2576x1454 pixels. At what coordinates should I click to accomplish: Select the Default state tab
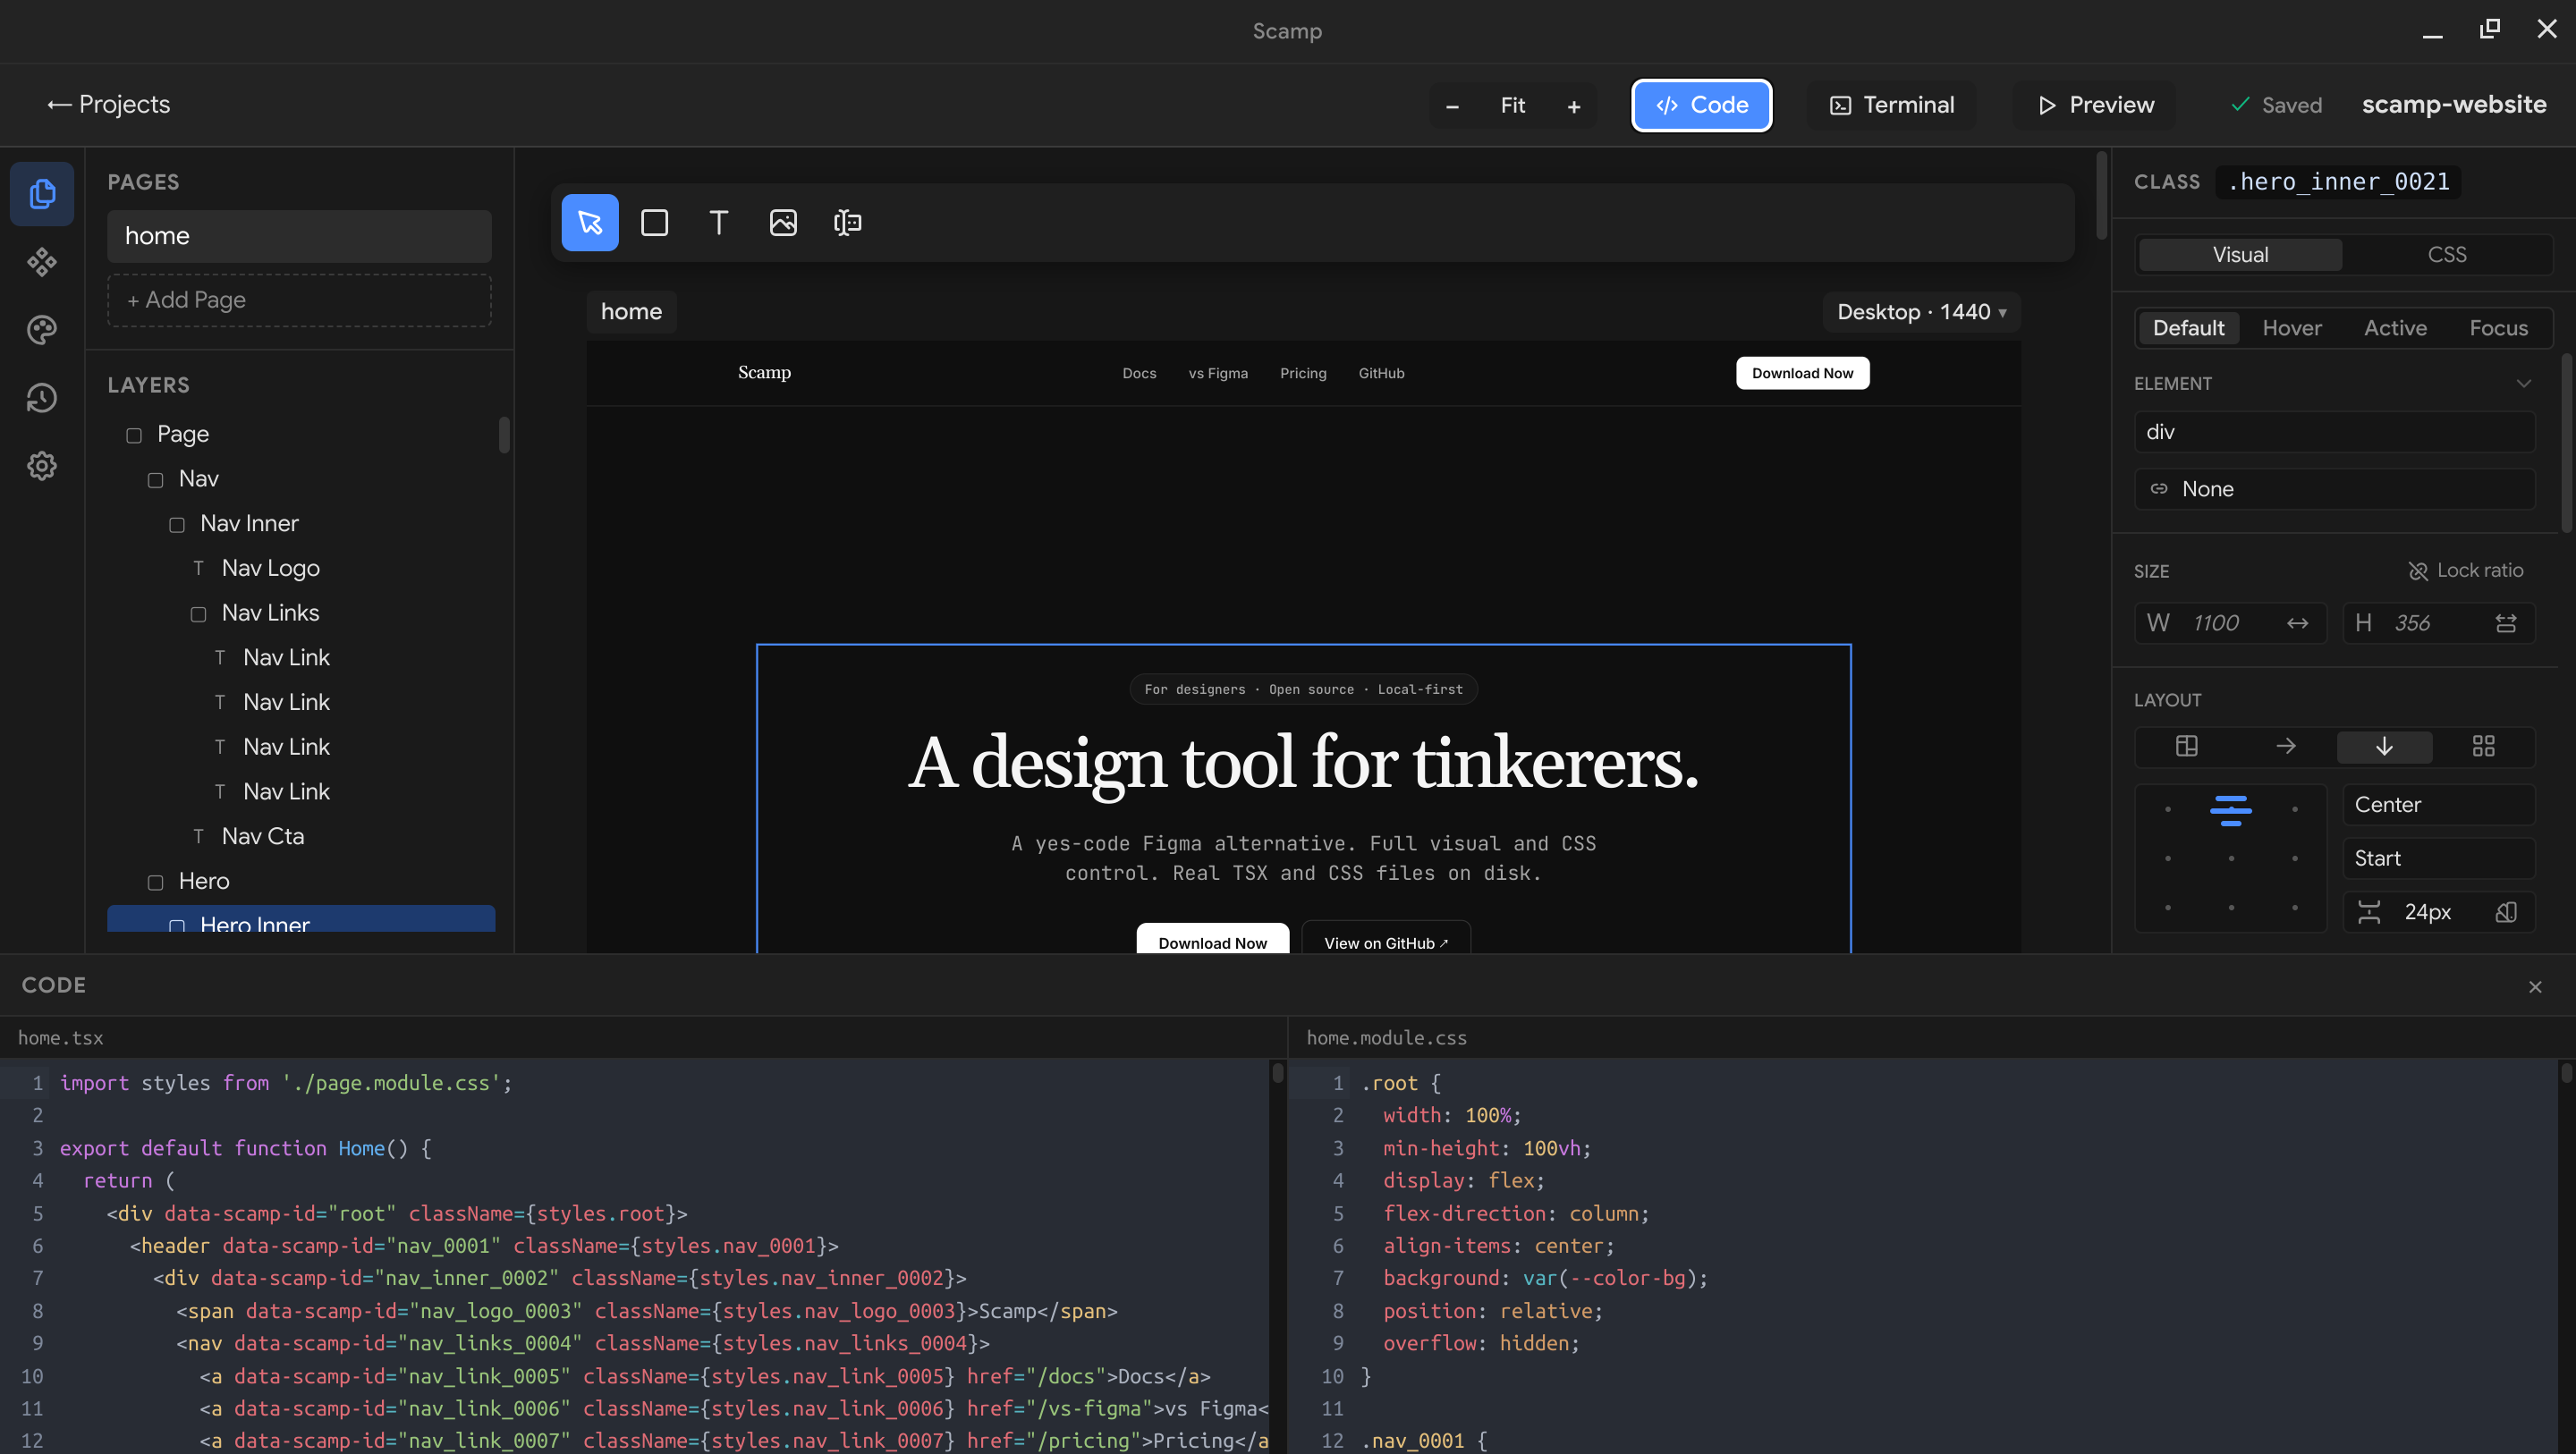coord(2188,328)
